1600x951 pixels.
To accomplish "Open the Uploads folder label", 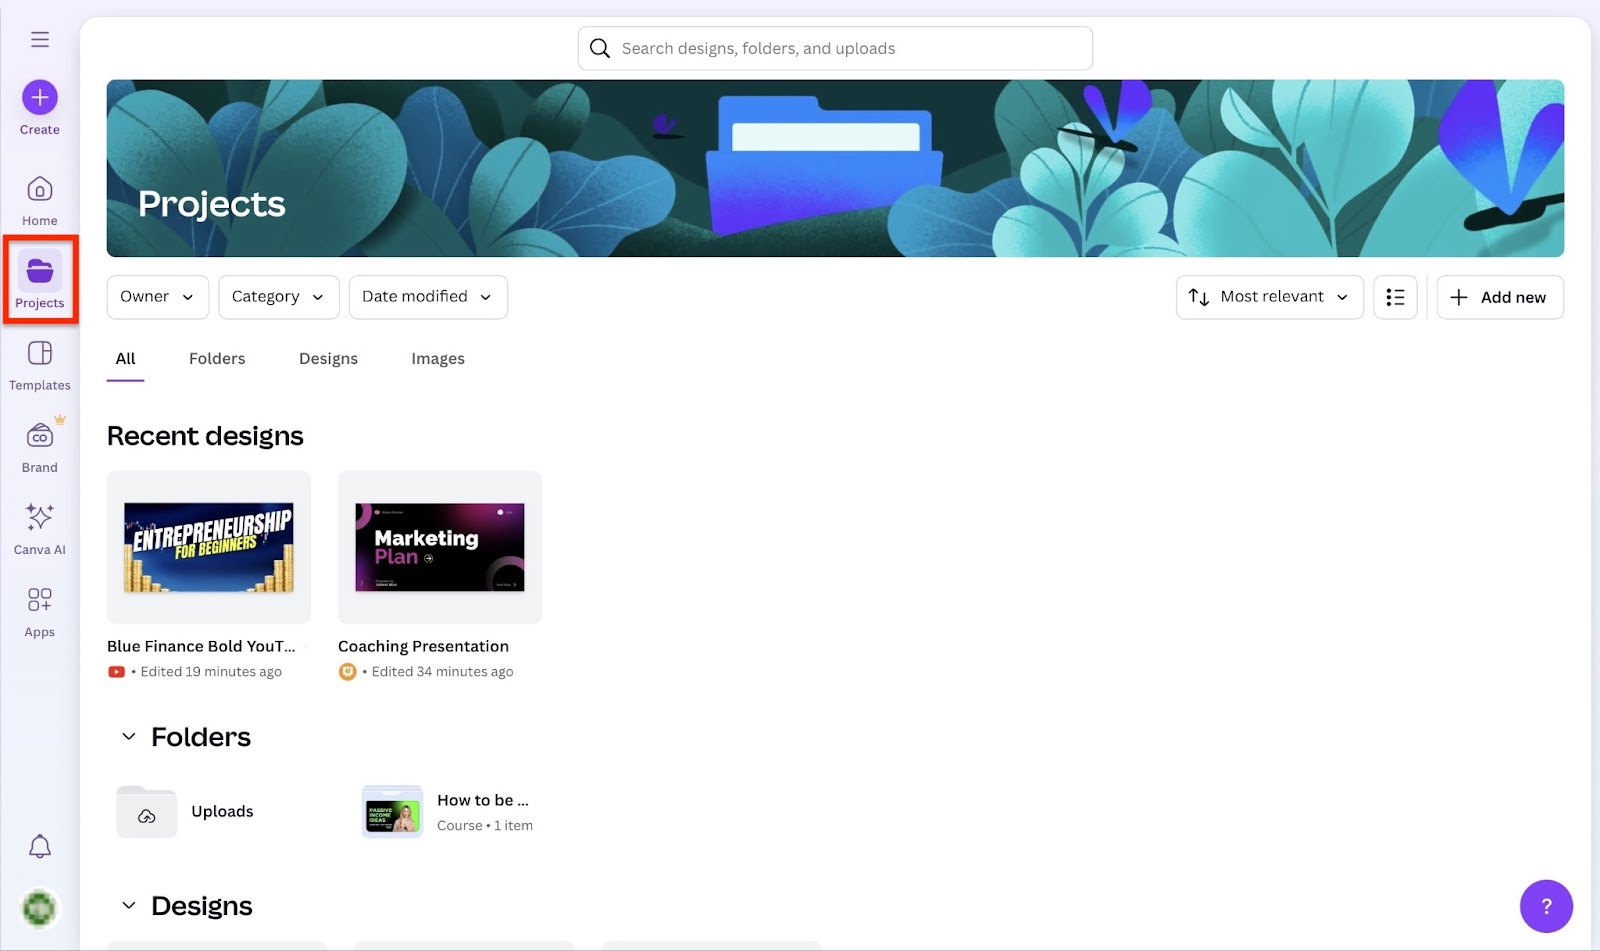I will pos(222,811).
